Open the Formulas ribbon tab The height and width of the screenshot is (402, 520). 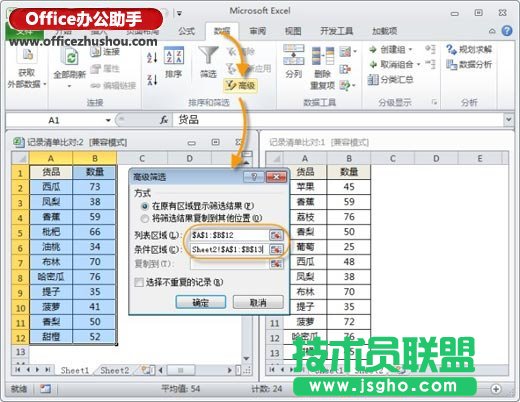[x=186, y=31]
